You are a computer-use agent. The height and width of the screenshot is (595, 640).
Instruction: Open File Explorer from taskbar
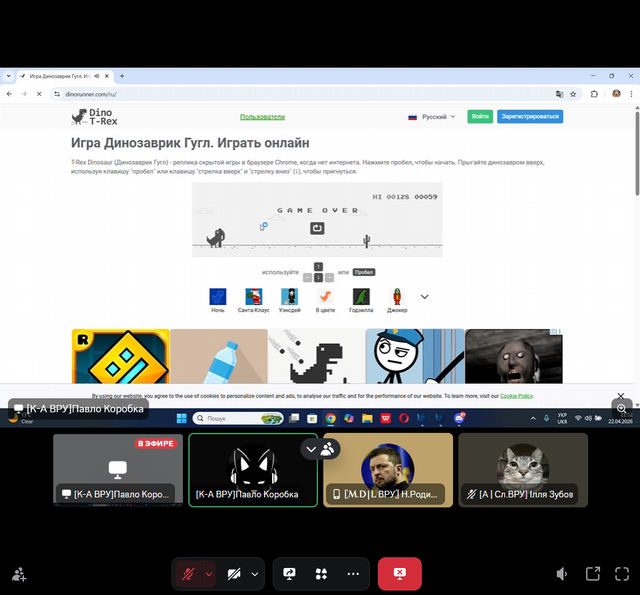(x=367, y=418)
